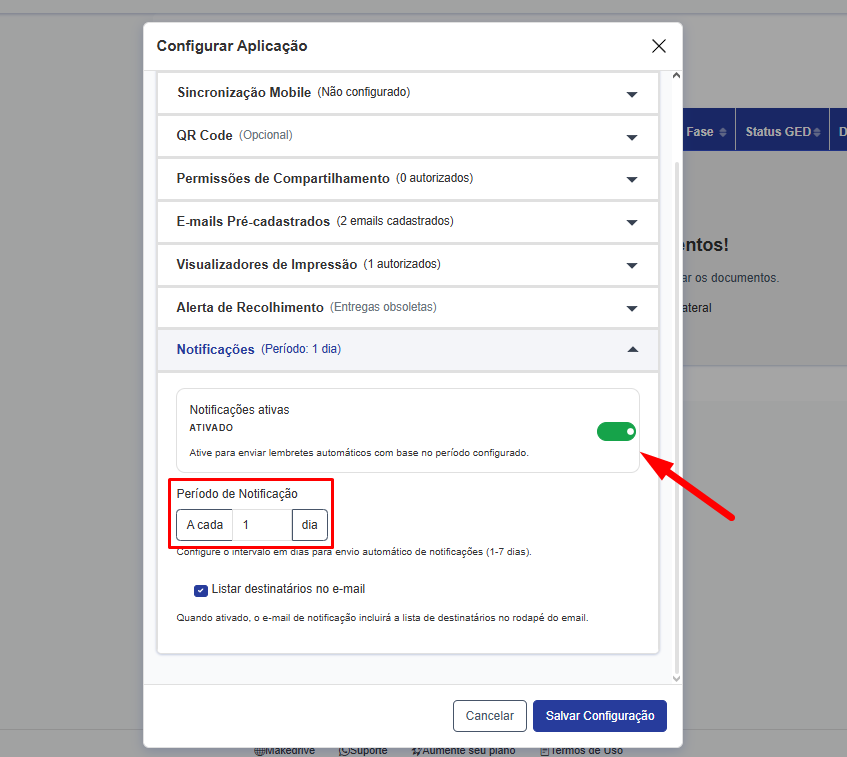Disable the Notificações ativas toggle

click(616, 431)
